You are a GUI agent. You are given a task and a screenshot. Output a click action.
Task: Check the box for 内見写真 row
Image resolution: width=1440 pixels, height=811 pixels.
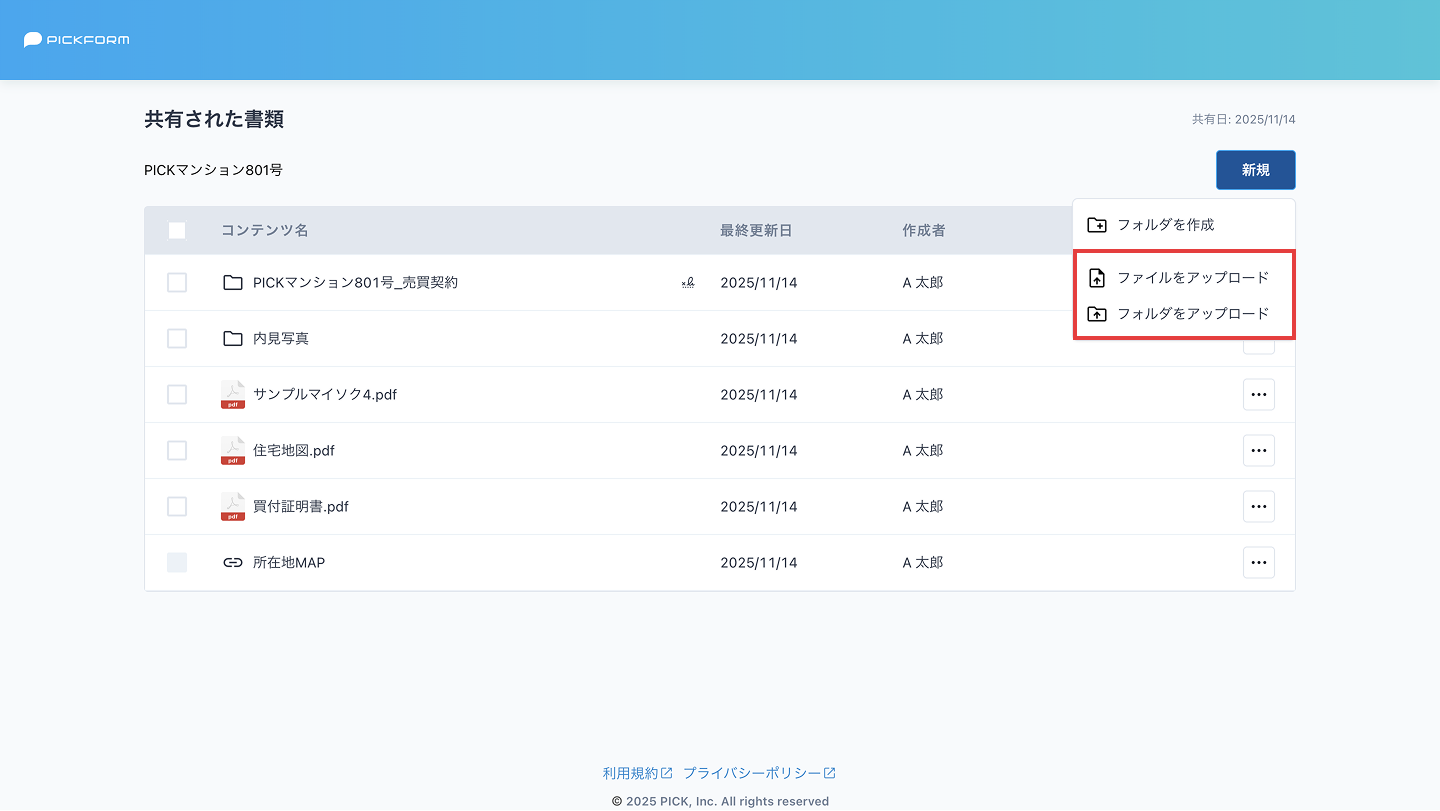coord(177,339)
